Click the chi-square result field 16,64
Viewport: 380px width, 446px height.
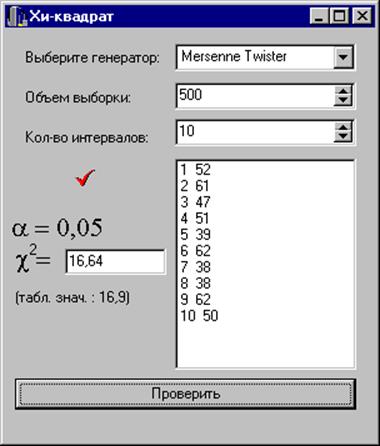[115, 261]
